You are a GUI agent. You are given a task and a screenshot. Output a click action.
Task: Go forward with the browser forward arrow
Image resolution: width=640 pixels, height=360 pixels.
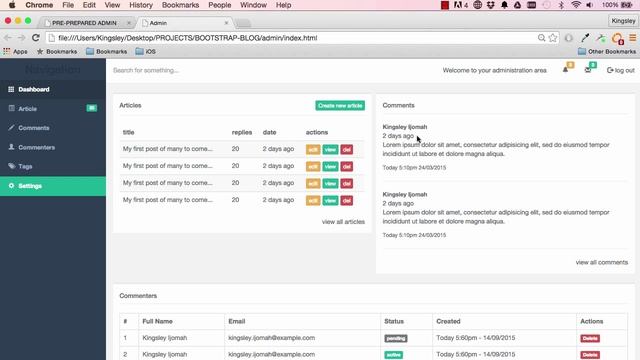tap(21, 38)
